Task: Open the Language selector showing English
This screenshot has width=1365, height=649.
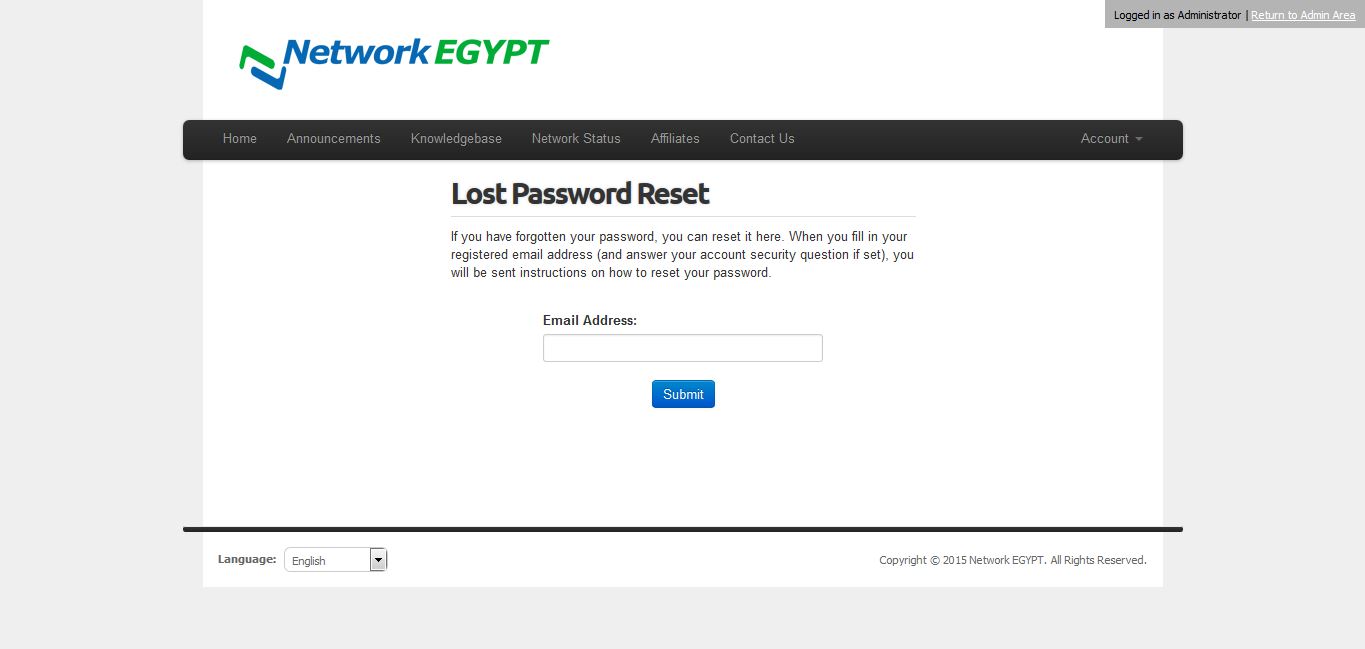Action: click(x=335, y=560)
